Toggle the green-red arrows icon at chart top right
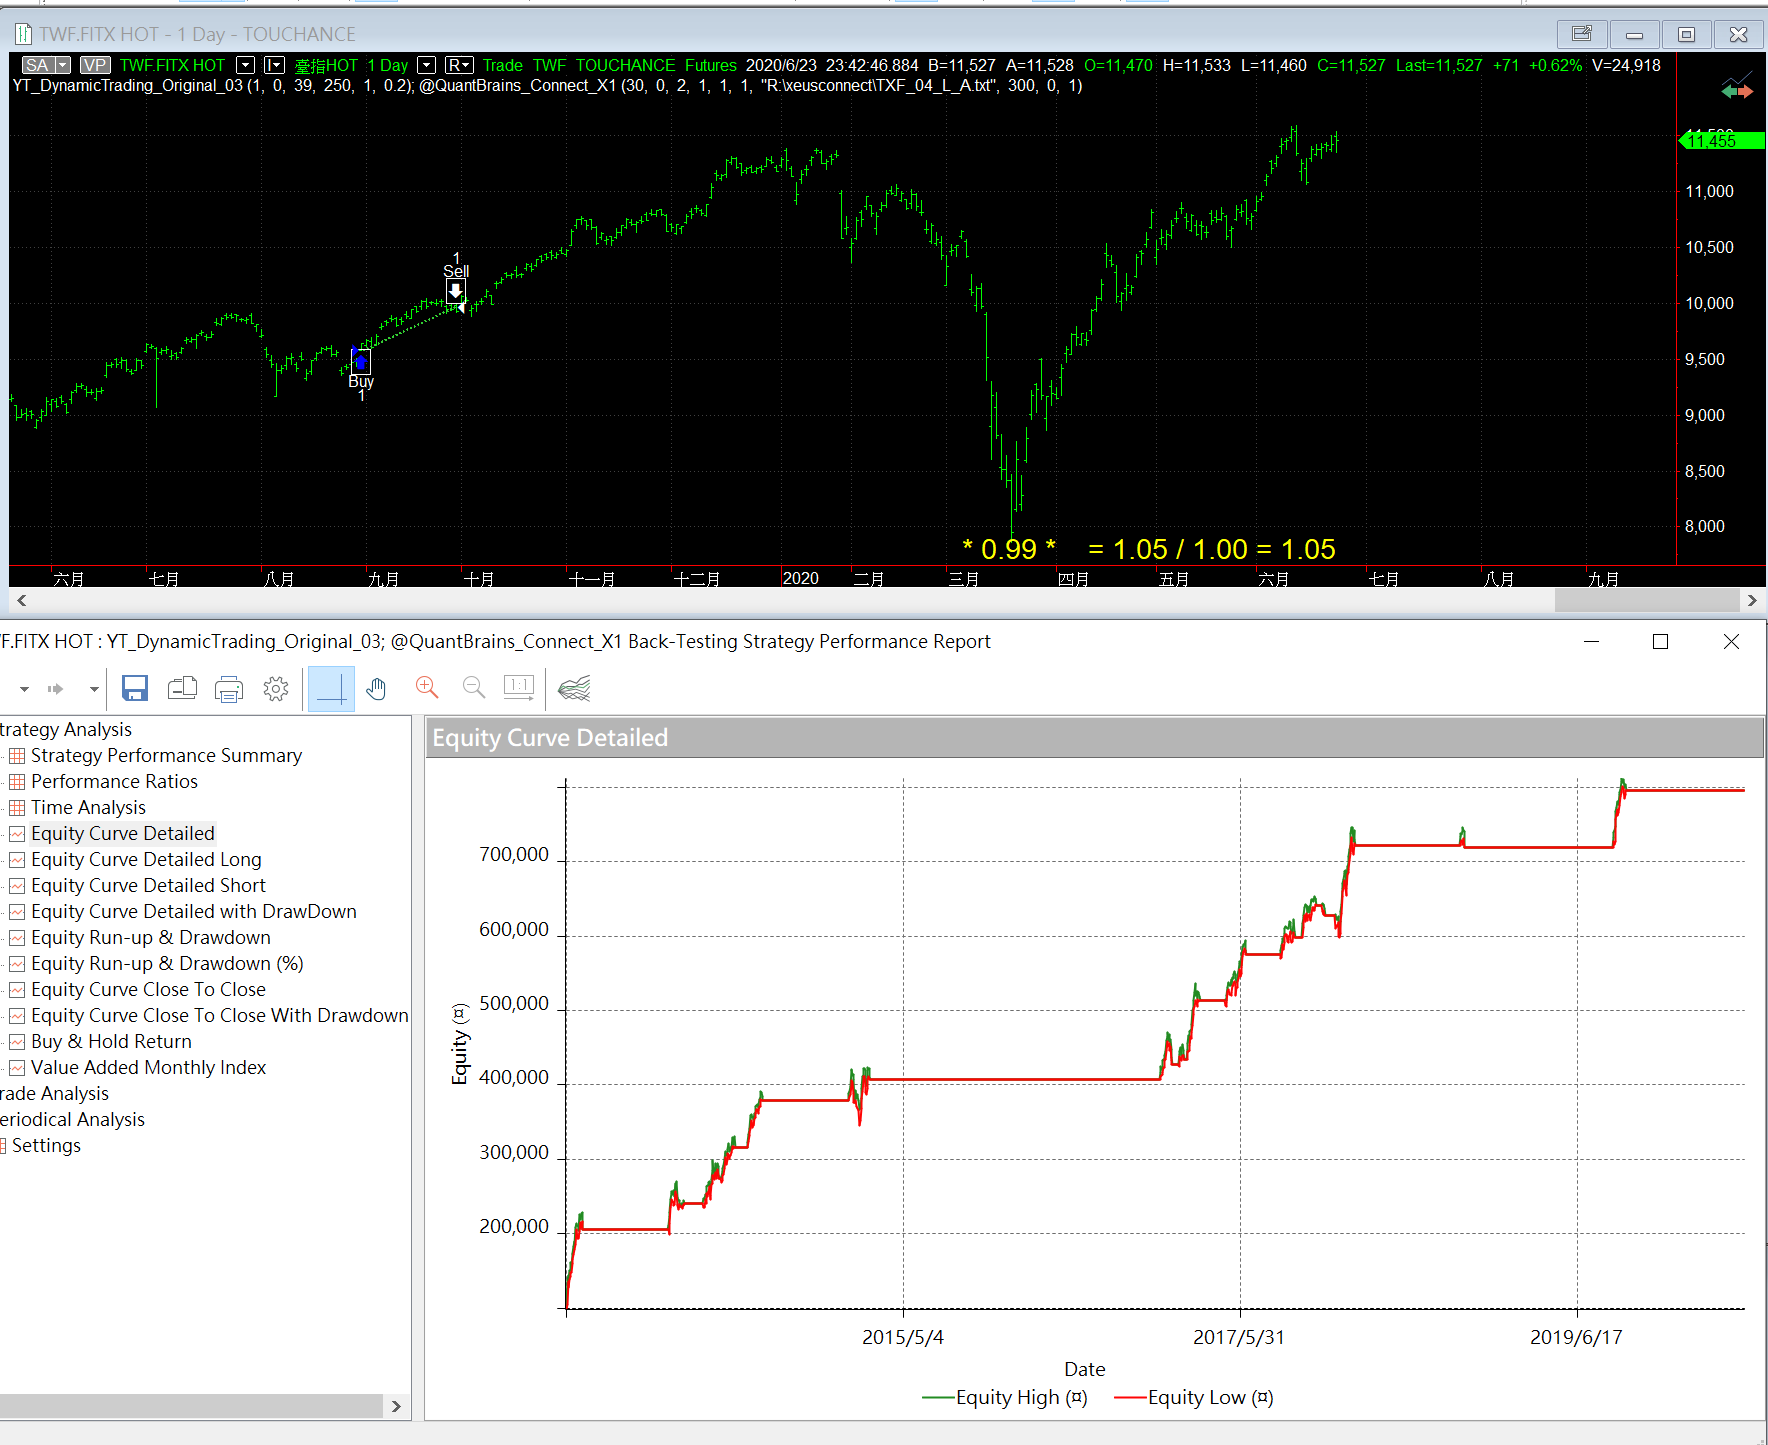The image size is (1768, 1445). (1737, 90)
